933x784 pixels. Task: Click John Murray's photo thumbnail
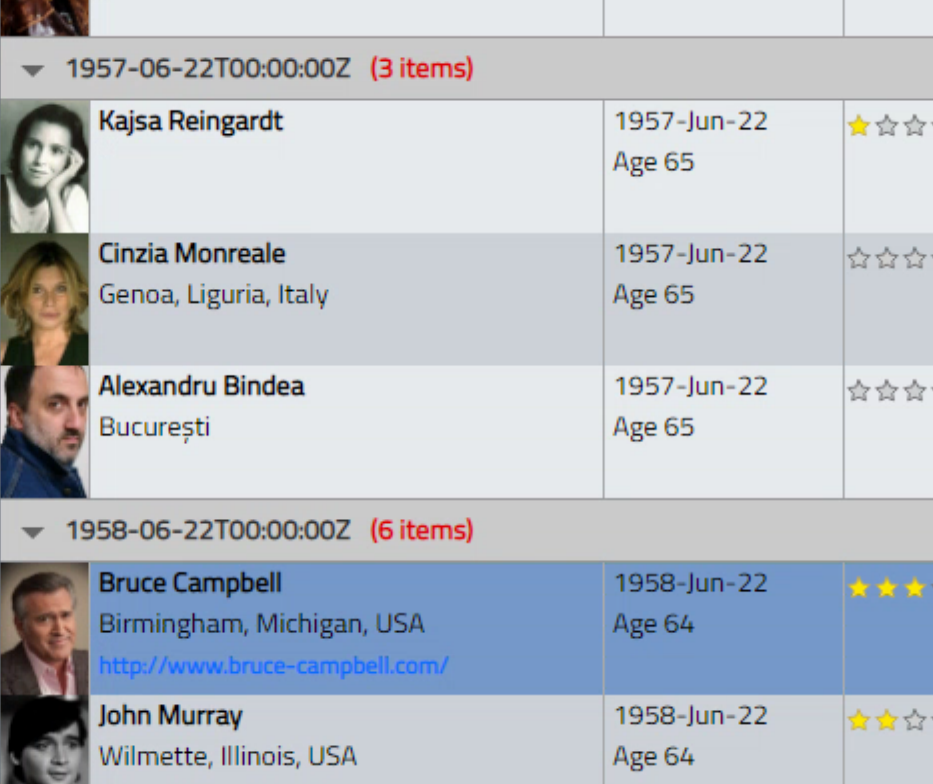pos(45,739)
